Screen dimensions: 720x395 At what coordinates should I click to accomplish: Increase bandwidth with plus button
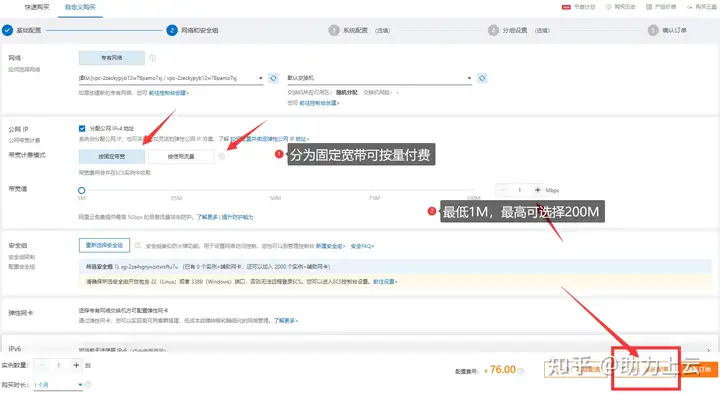pos(537,190)
